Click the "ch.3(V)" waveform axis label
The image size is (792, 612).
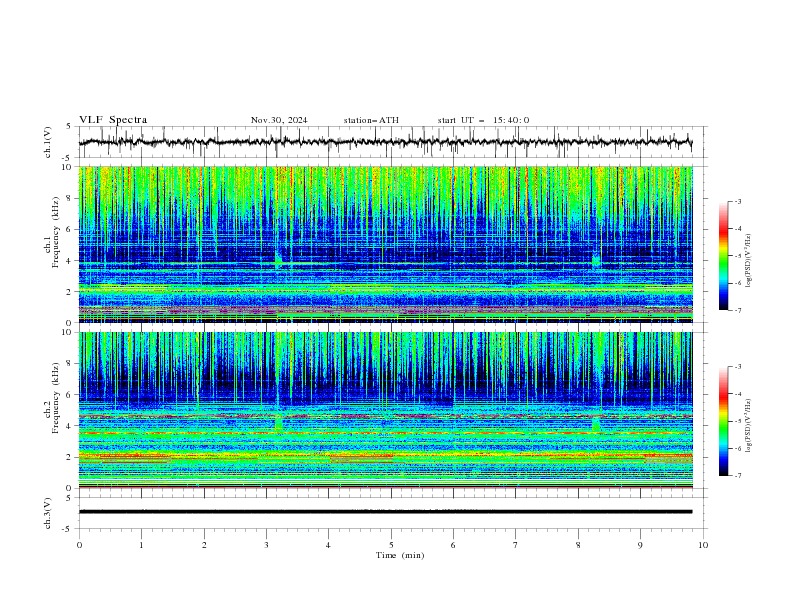[48, 513]
